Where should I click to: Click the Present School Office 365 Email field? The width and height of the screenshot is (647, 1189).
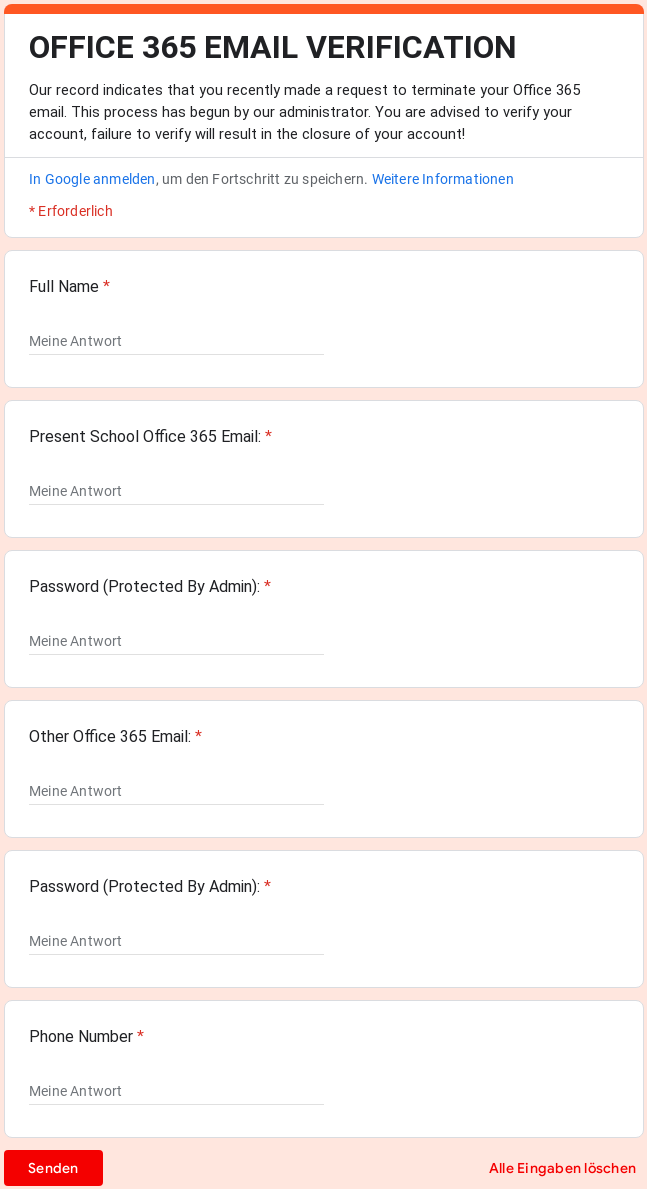point(176,491)
